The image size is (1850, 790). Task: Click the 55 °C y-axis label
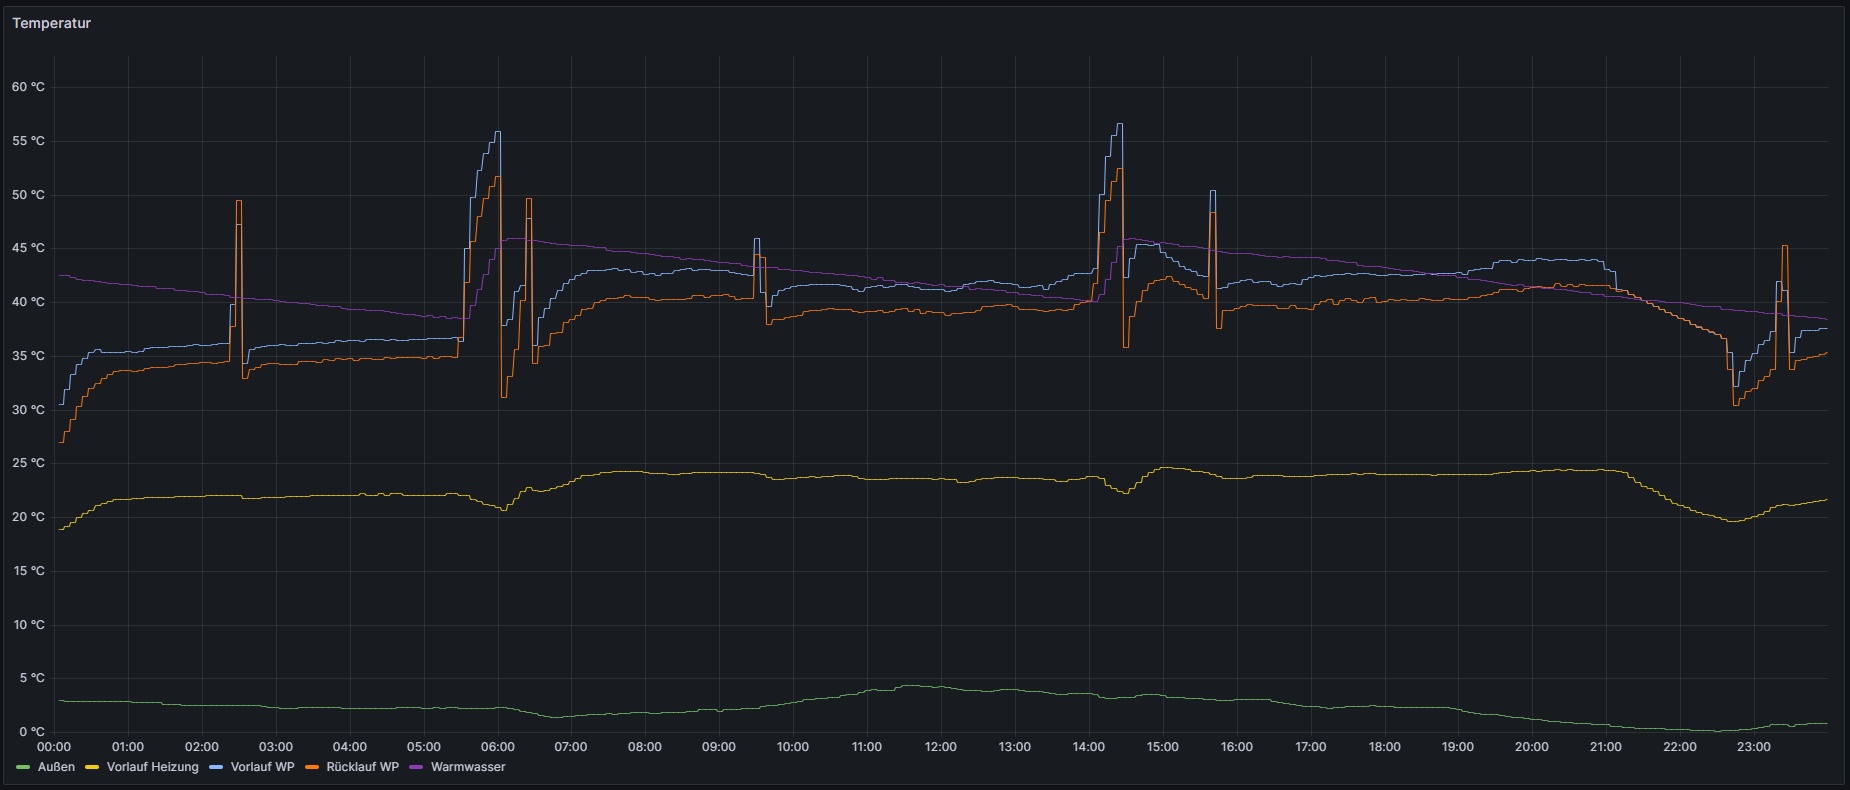pyautogui.click(x=28, y=141)
